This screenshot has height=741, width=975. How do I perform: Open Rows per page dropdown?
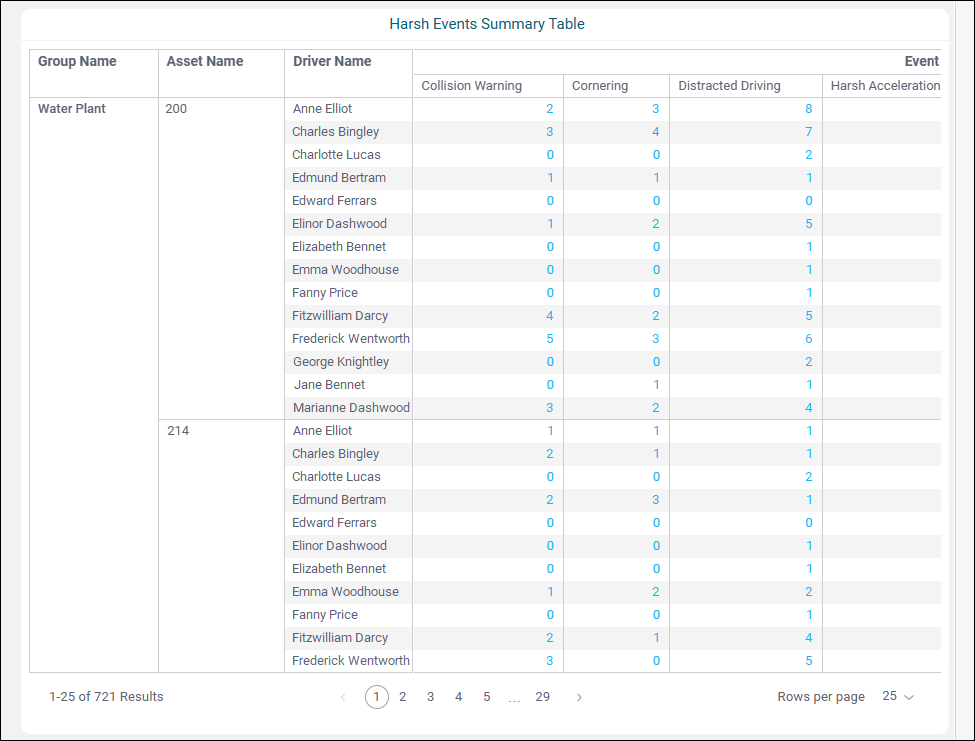coord(898,696)
